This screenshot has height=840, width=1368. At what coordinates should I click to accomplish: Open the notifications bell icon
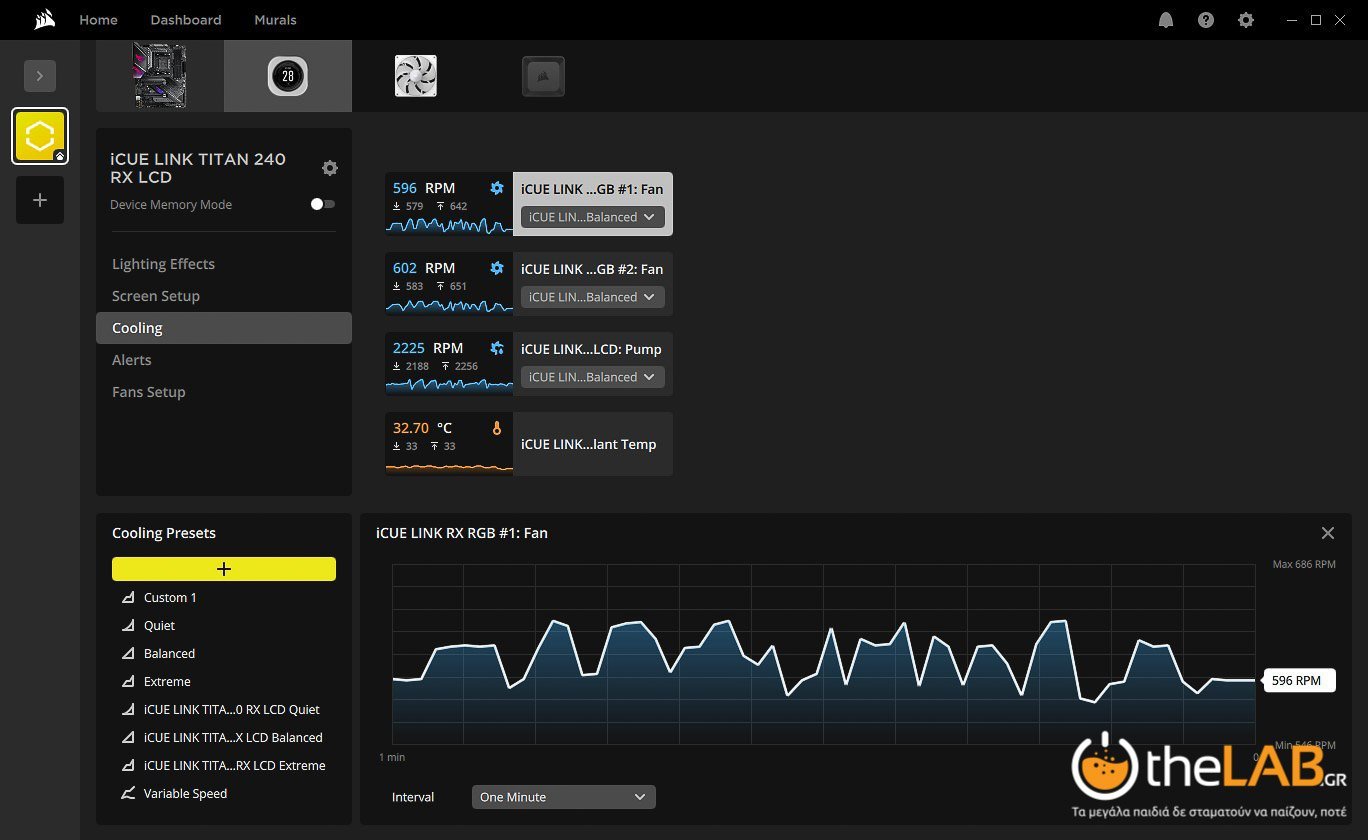coord(1166,20)
